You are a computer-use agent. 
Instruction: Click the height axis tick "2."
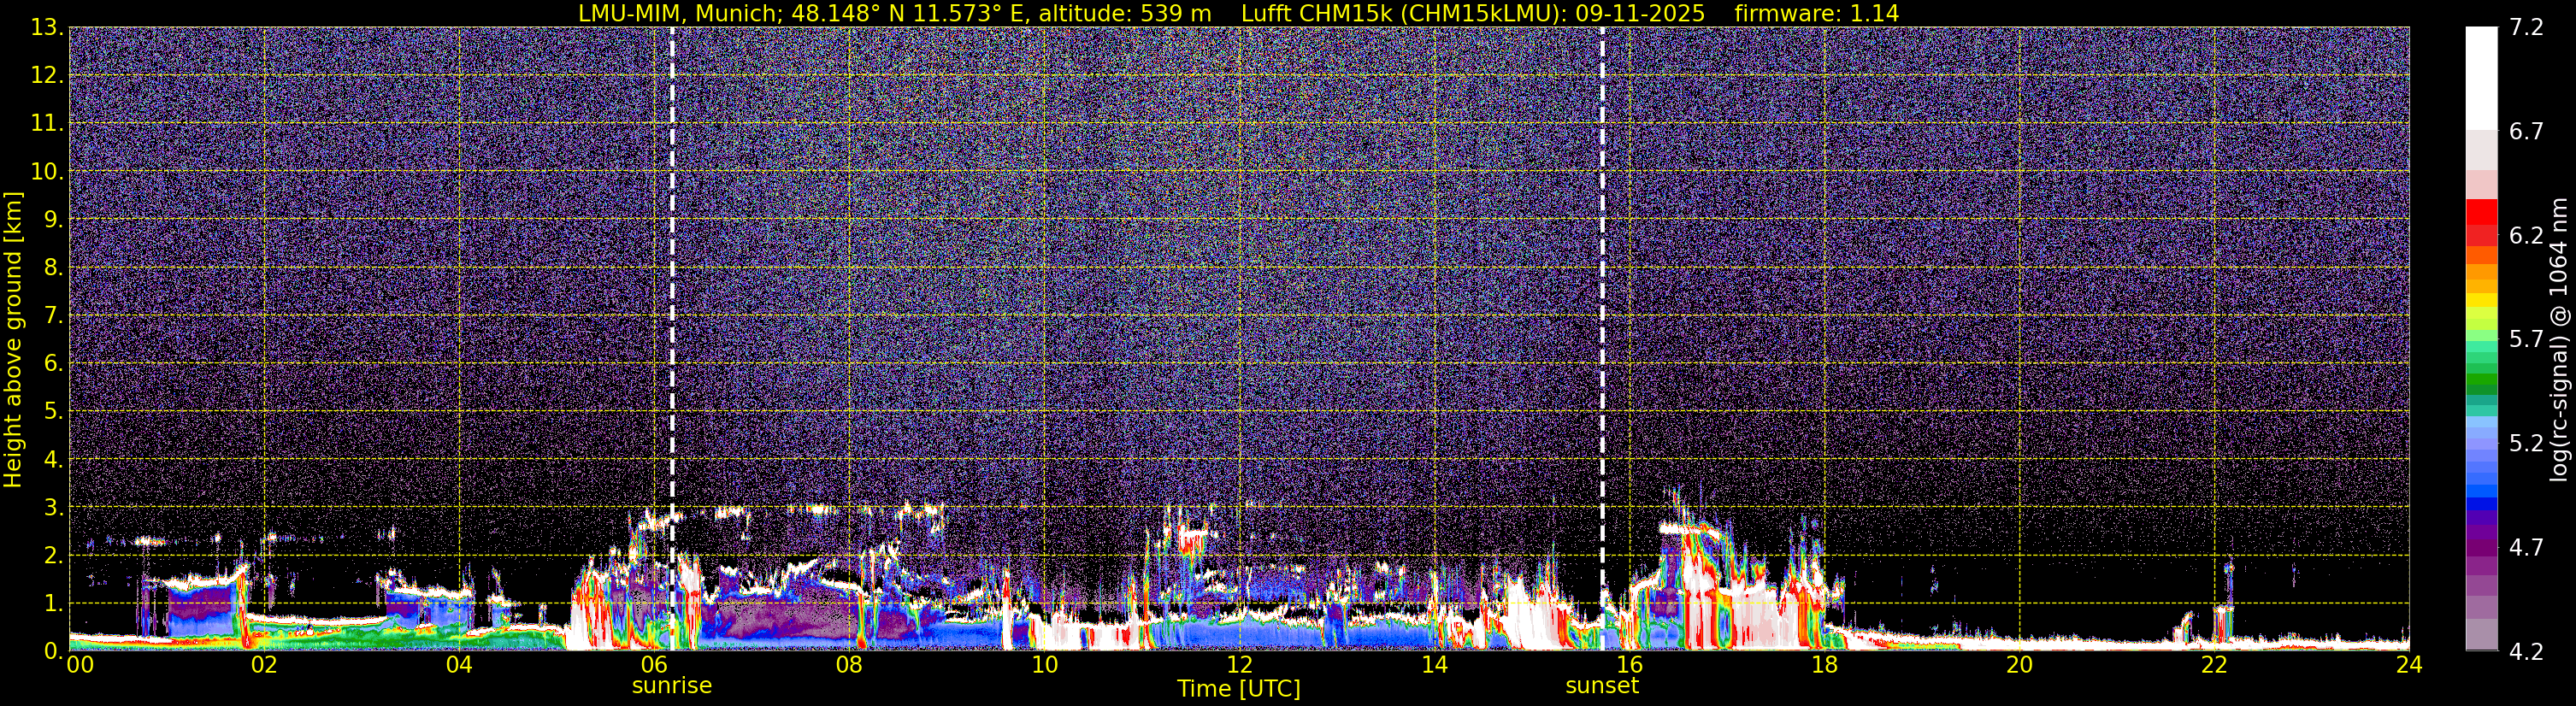[x=53, y=556]
